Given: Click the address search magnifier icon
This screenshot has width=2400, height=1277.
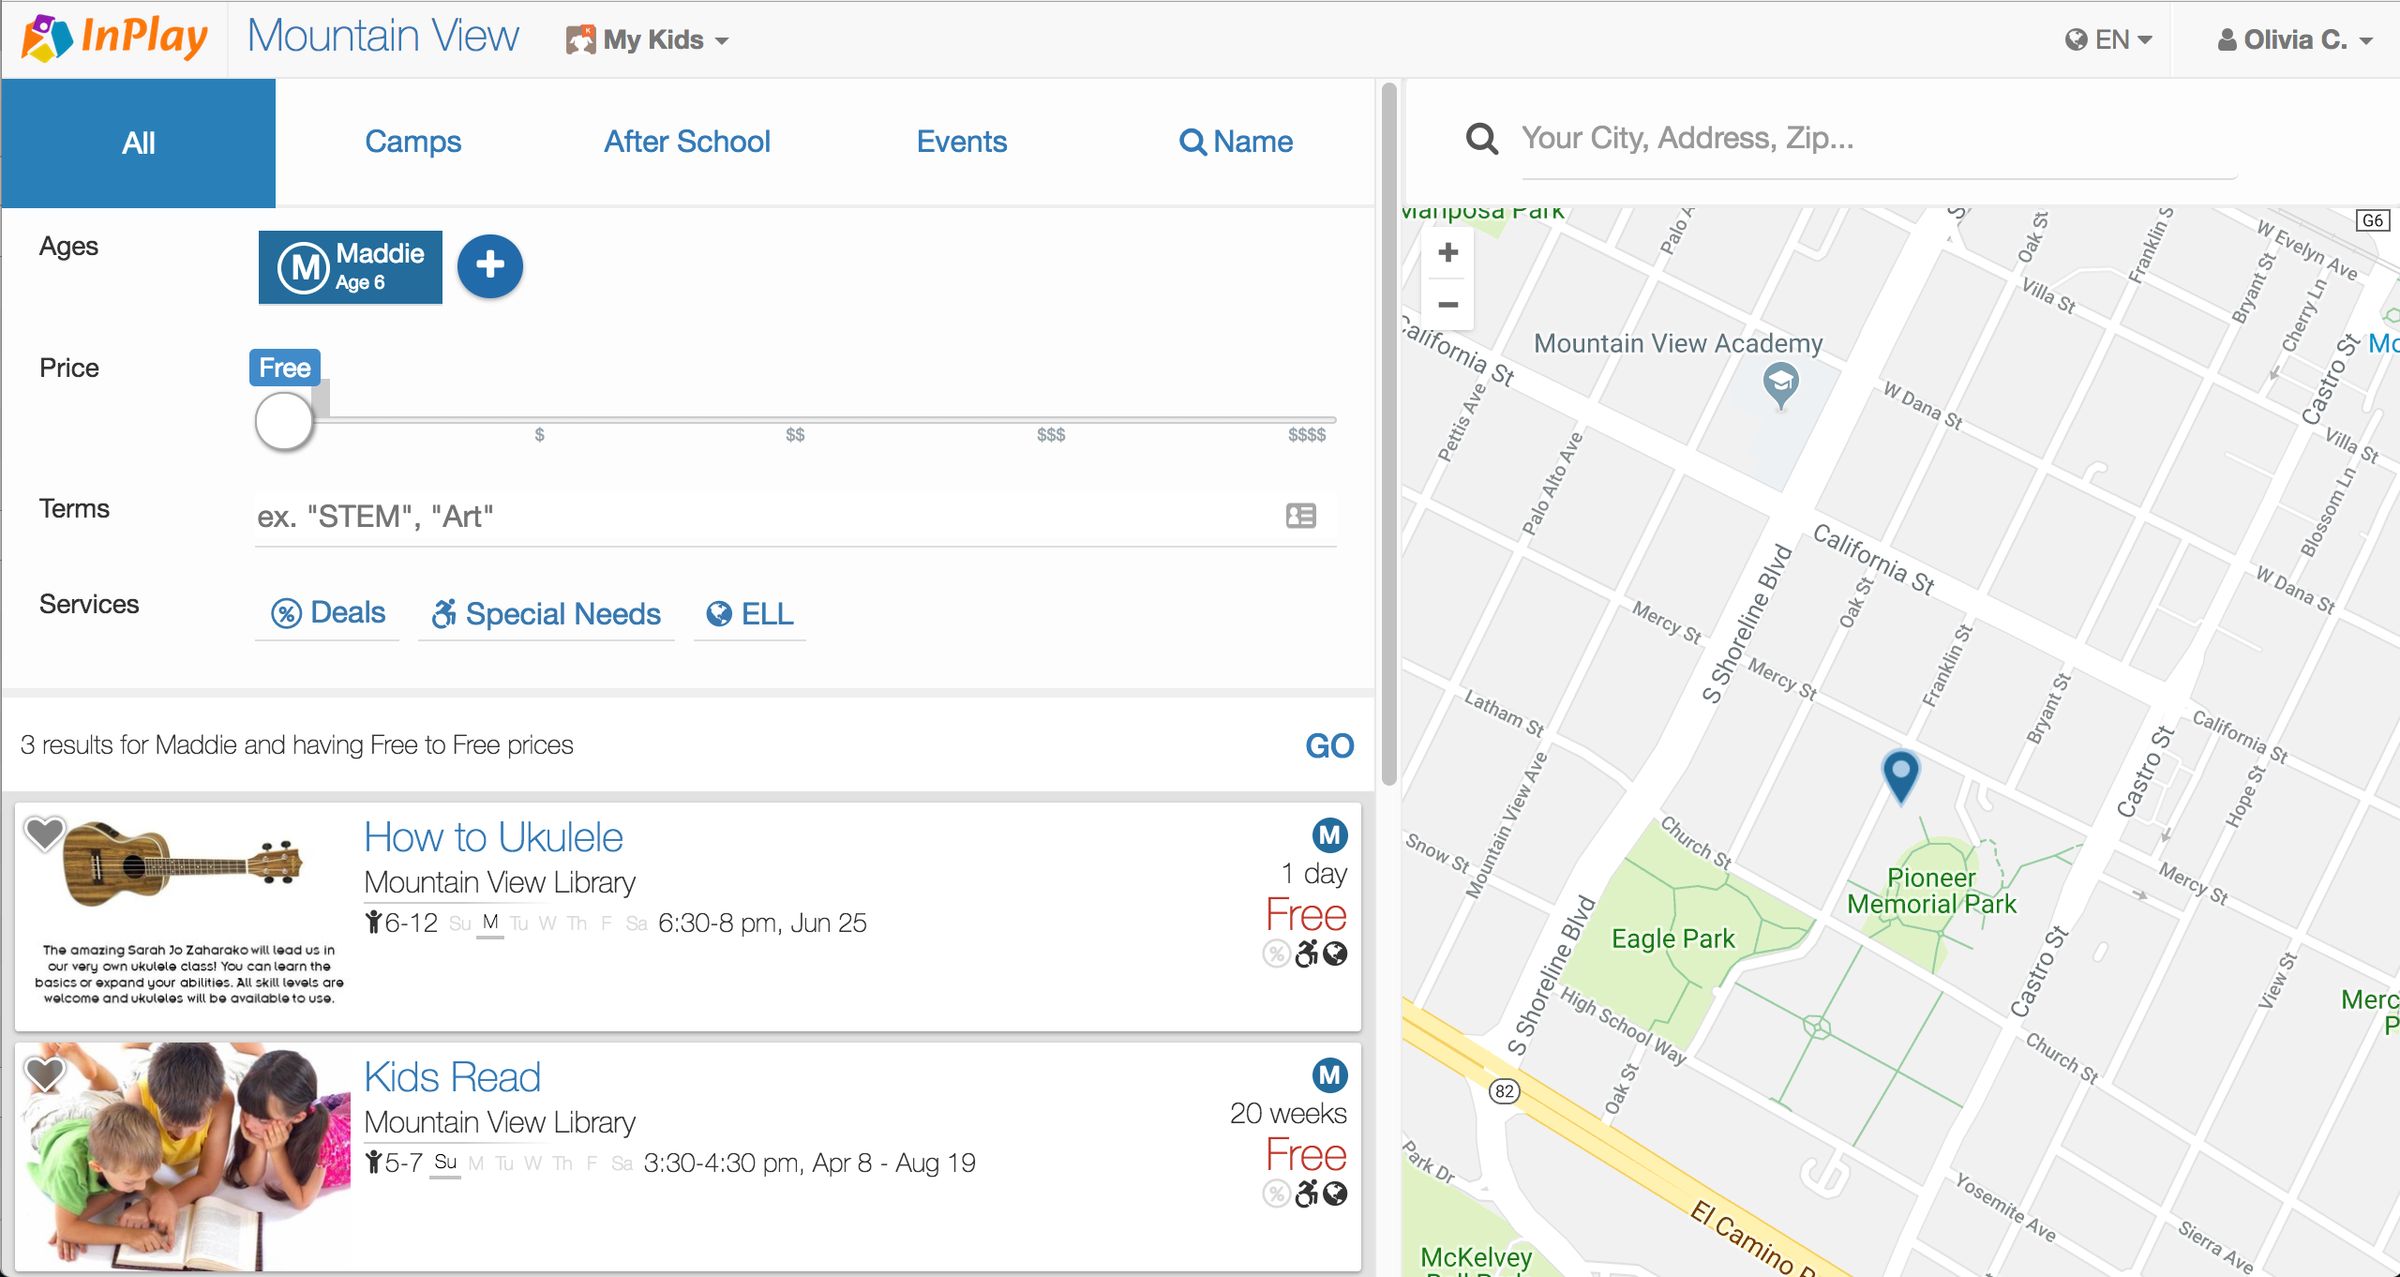Looking at the screenshot, I should click(x=1481, y=139).
